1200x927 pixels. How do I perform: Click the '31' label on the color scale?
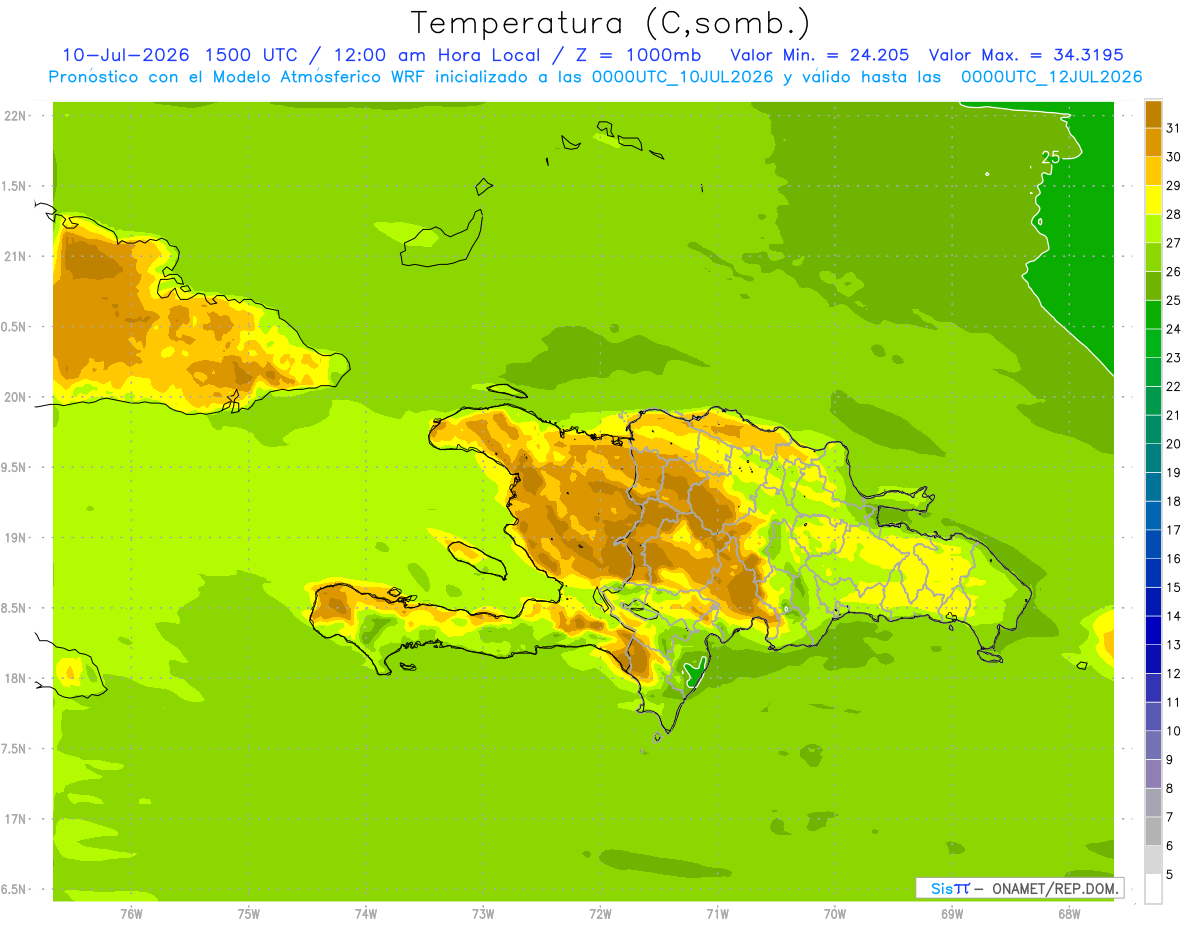[x=1174, y=128]
